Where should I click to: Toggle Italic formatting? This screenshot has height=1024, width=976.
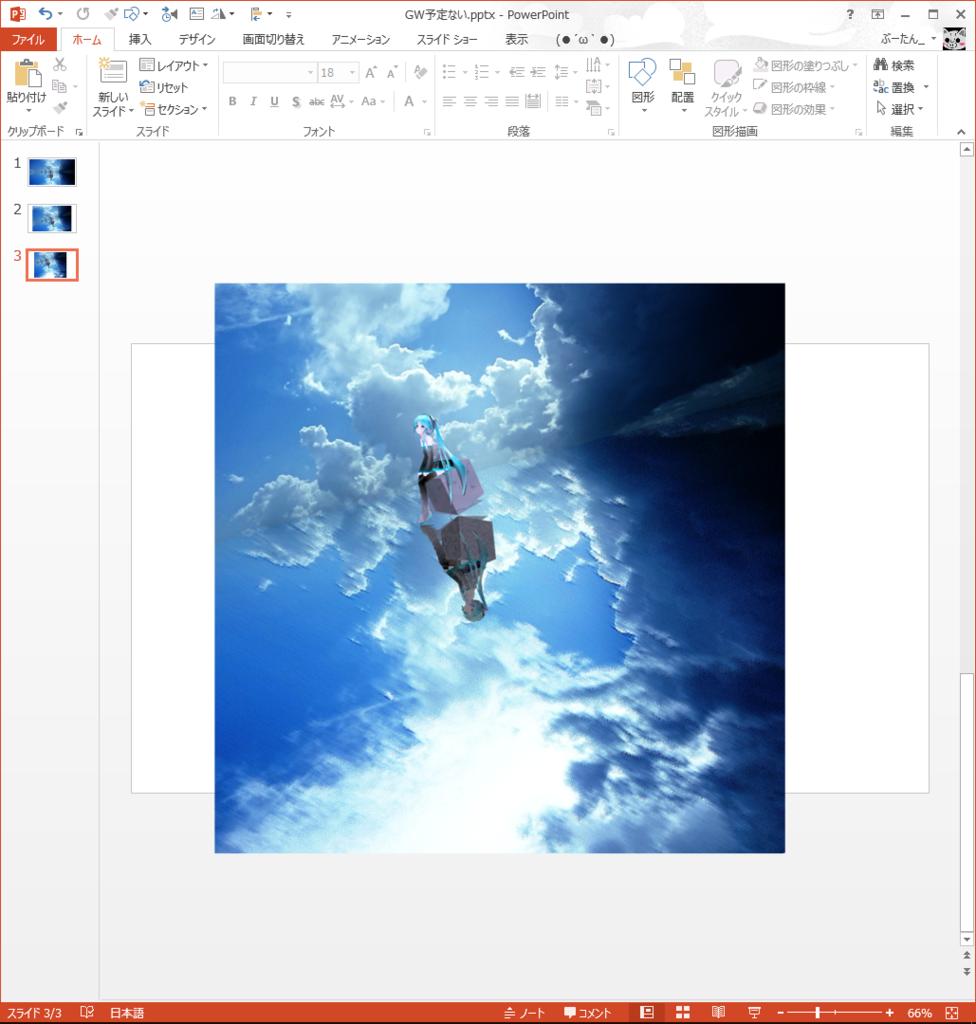pyautogui.click(x=253, y=101)
